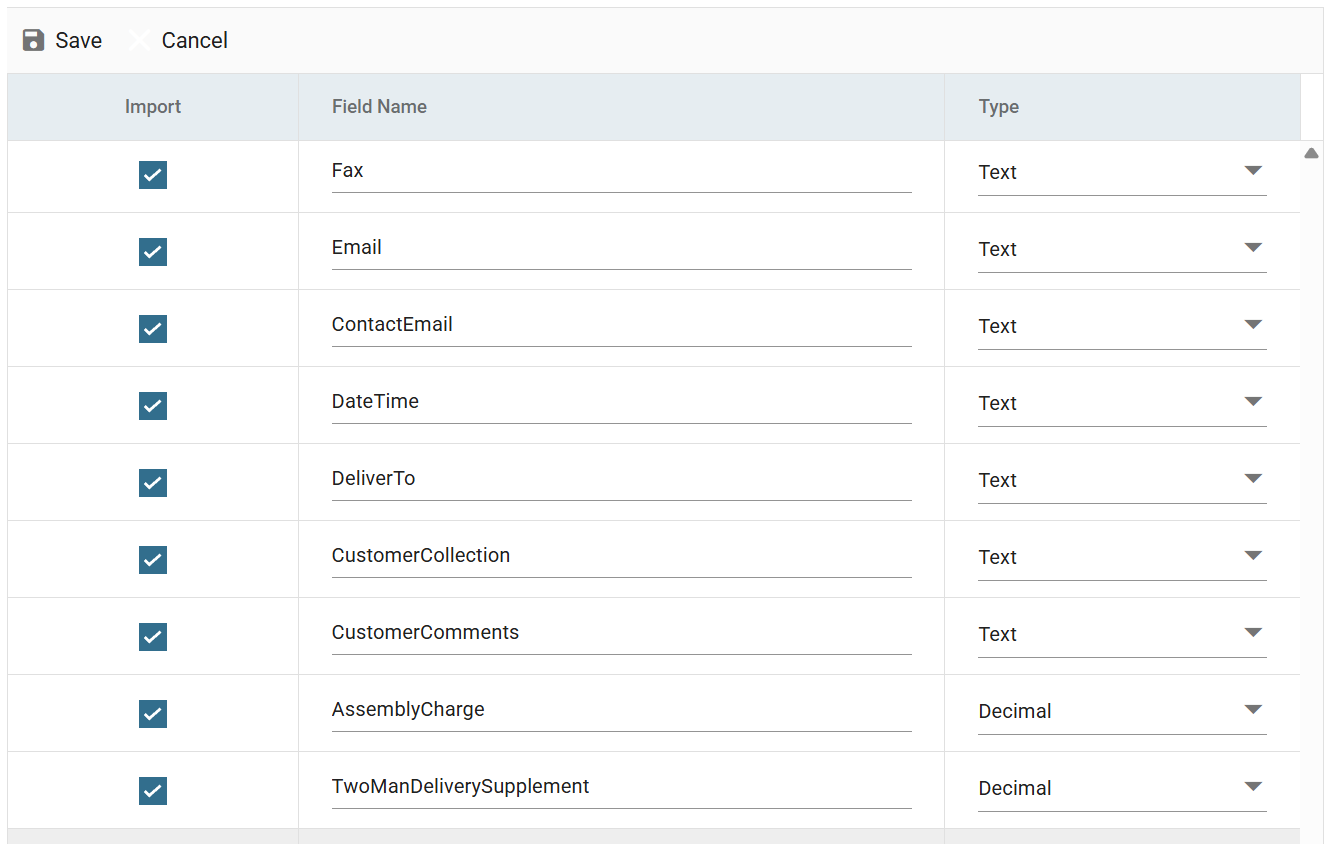
Task: Edit the Email field name input
Action: click(x=621, y=248)
